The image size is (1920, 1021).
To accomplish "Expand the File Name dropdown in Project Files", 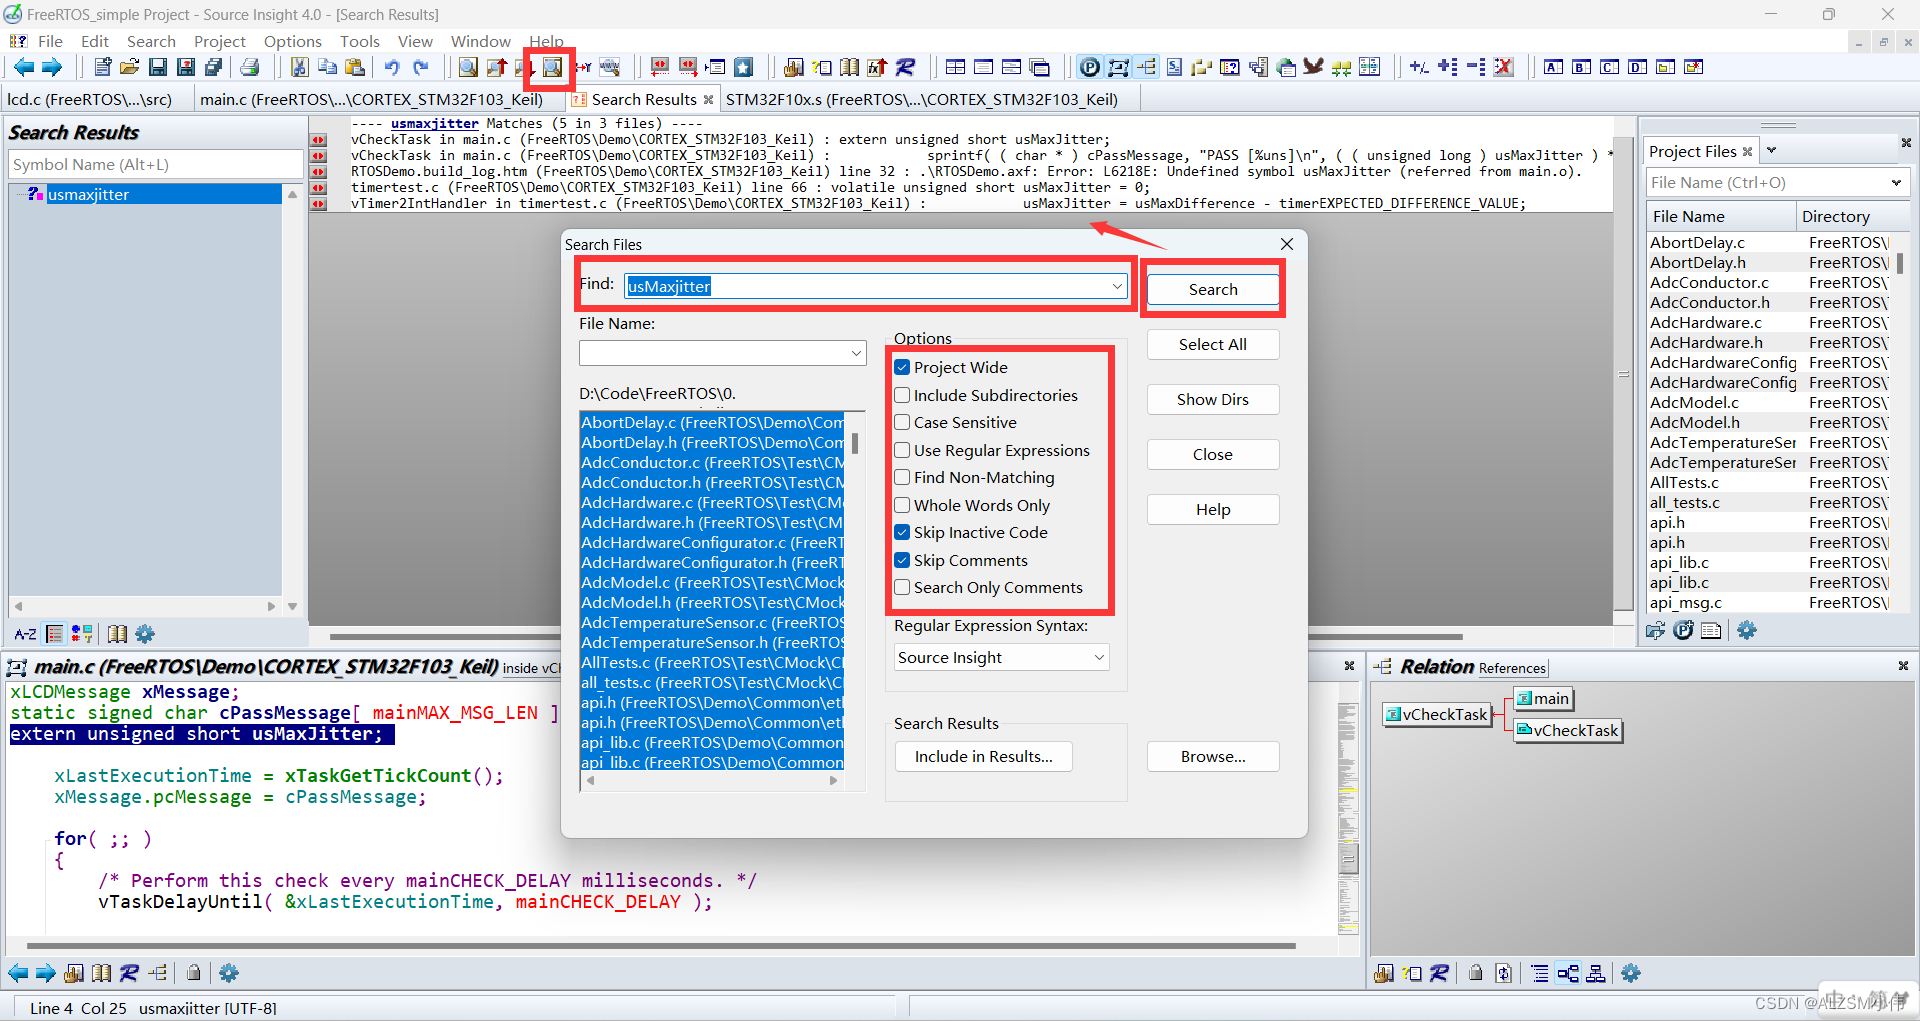I will click(x=1897, y=182).
